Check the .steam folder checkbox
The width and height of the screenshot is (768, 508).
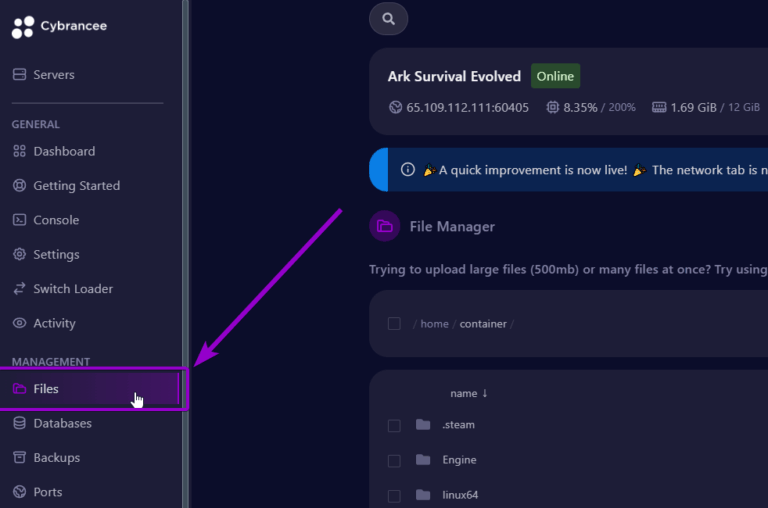tap(394, 425)
